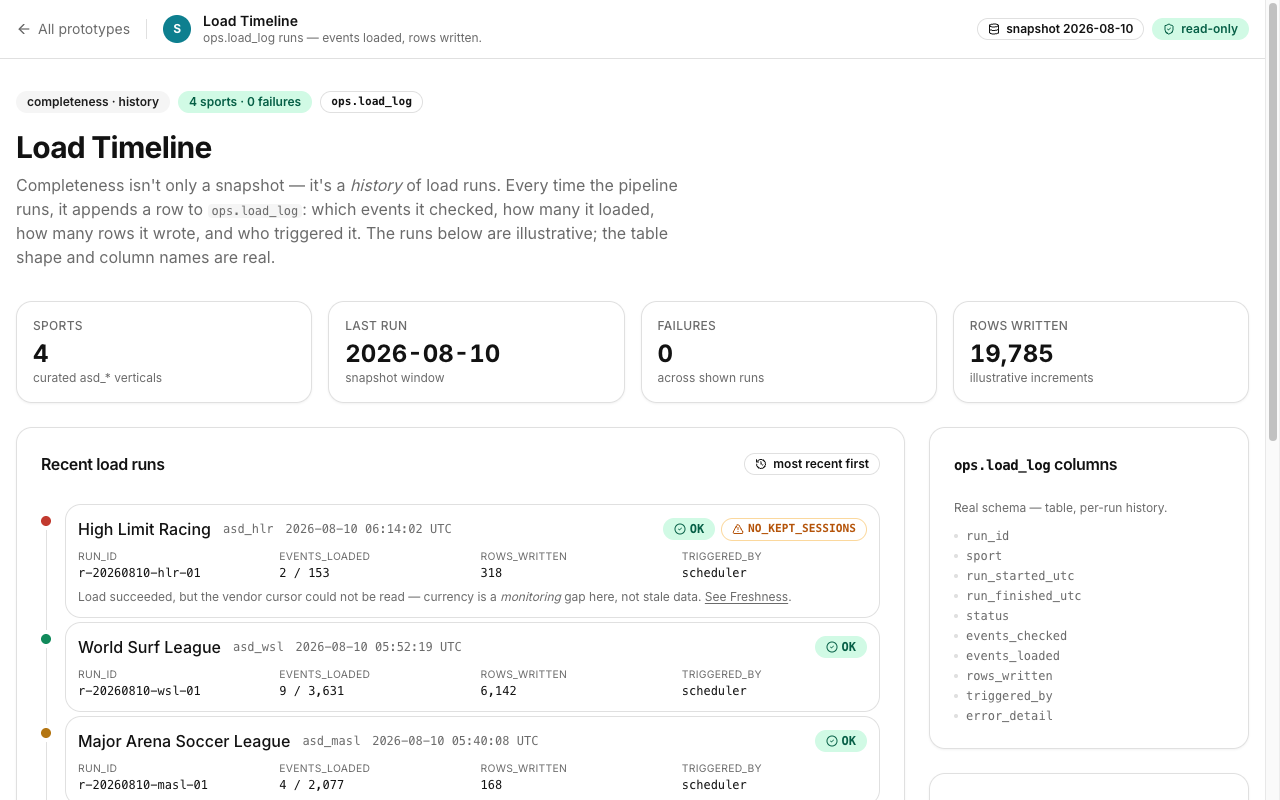Click run id r-20260810-hlr-01
The height and width of the screenshot is (800, 1280).
pyautogui.click(x=139, y=573)
